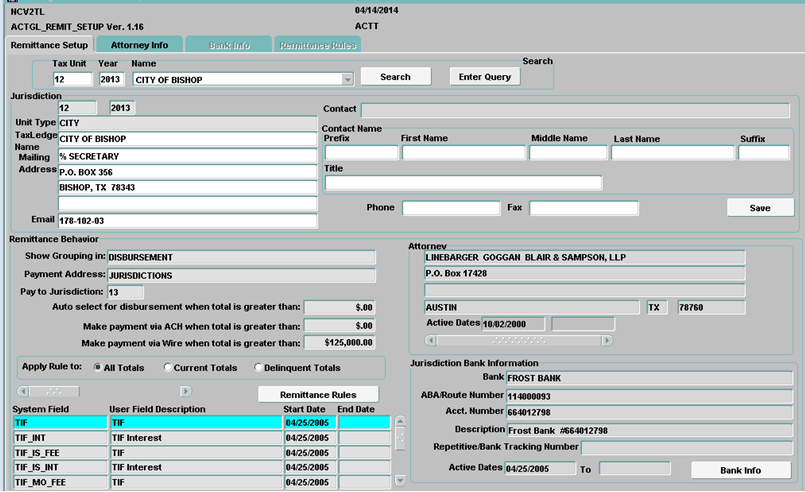This screenshot has width=805, height=492.
Task: Select the TIF_MO_FEE system field cell
Action: (60, 482)
